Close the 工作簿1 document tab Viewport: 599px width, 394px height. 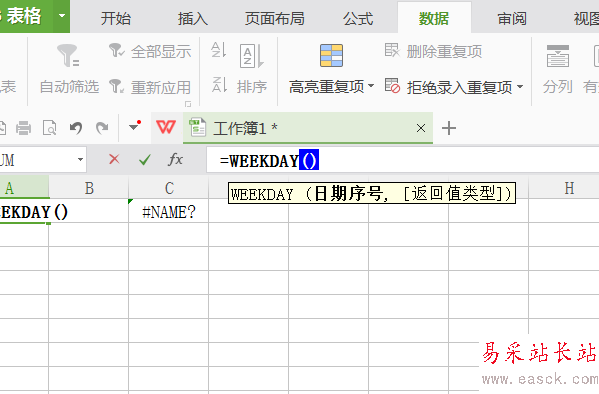pyautogui.click(x=421, y=128)
